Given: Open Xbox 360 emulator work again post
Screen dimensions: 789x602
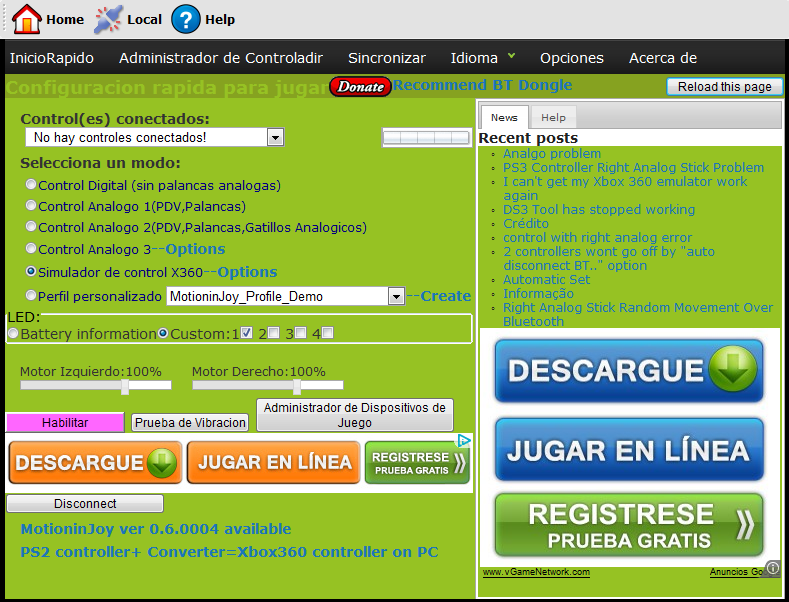Looking at the screenshot, I should point(625,188).
